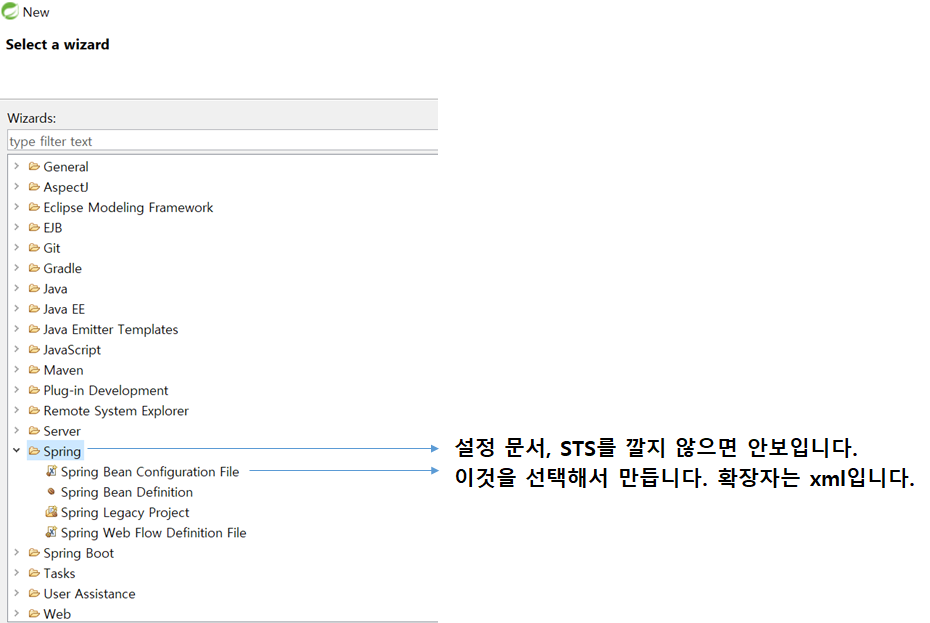Screen dimensions: 930x623
Task: Select the Eclipse Modeling Framework label
Action: pyautogui.click(x=128, y=208)
